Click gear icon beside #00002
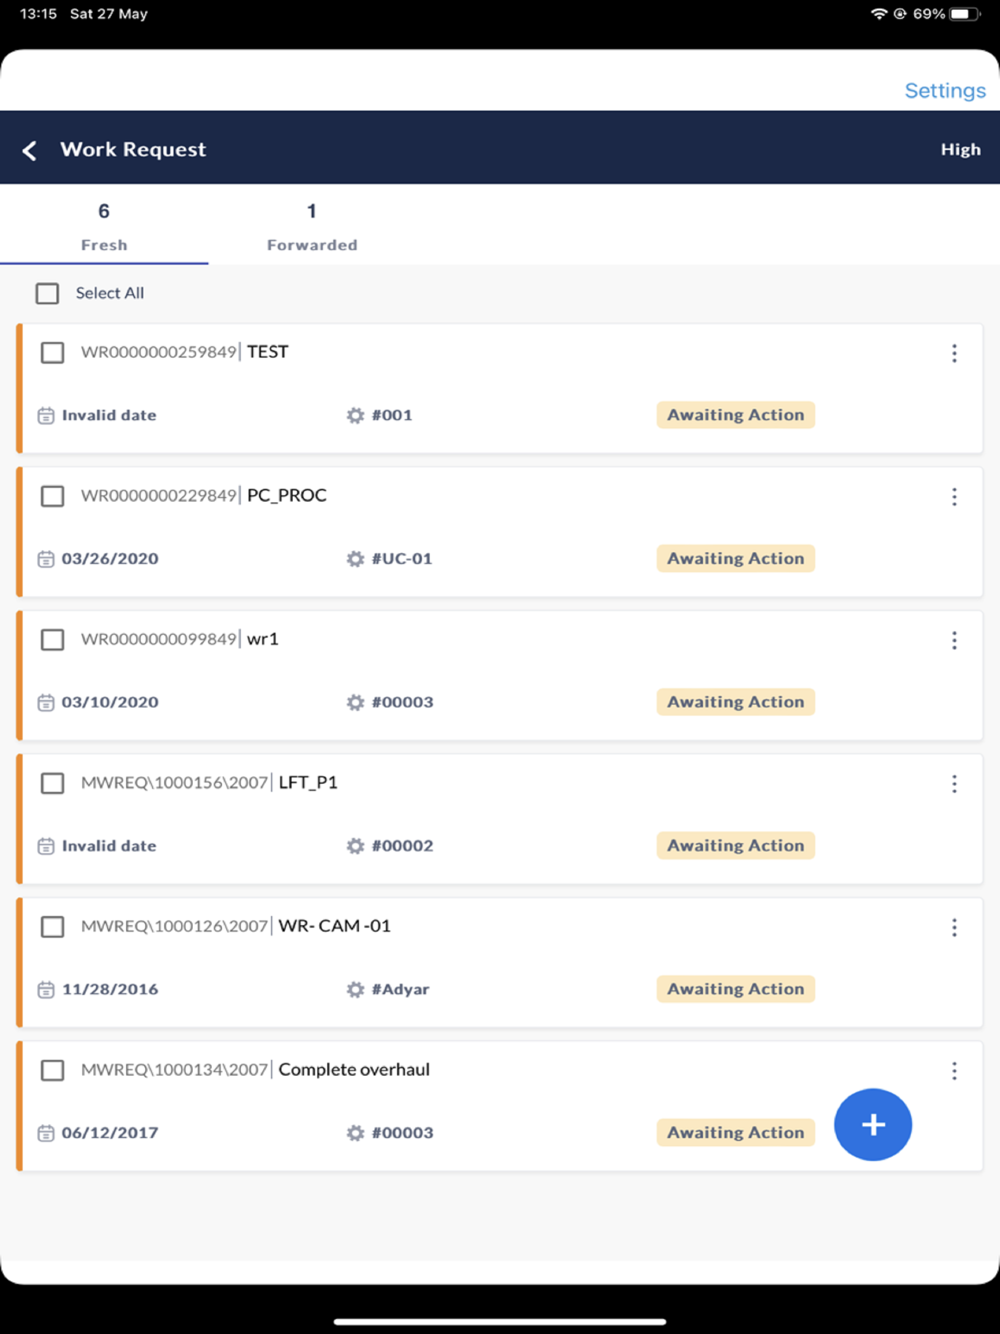The height and width of the screenshot is (1334, 1000). pos(355,846)
